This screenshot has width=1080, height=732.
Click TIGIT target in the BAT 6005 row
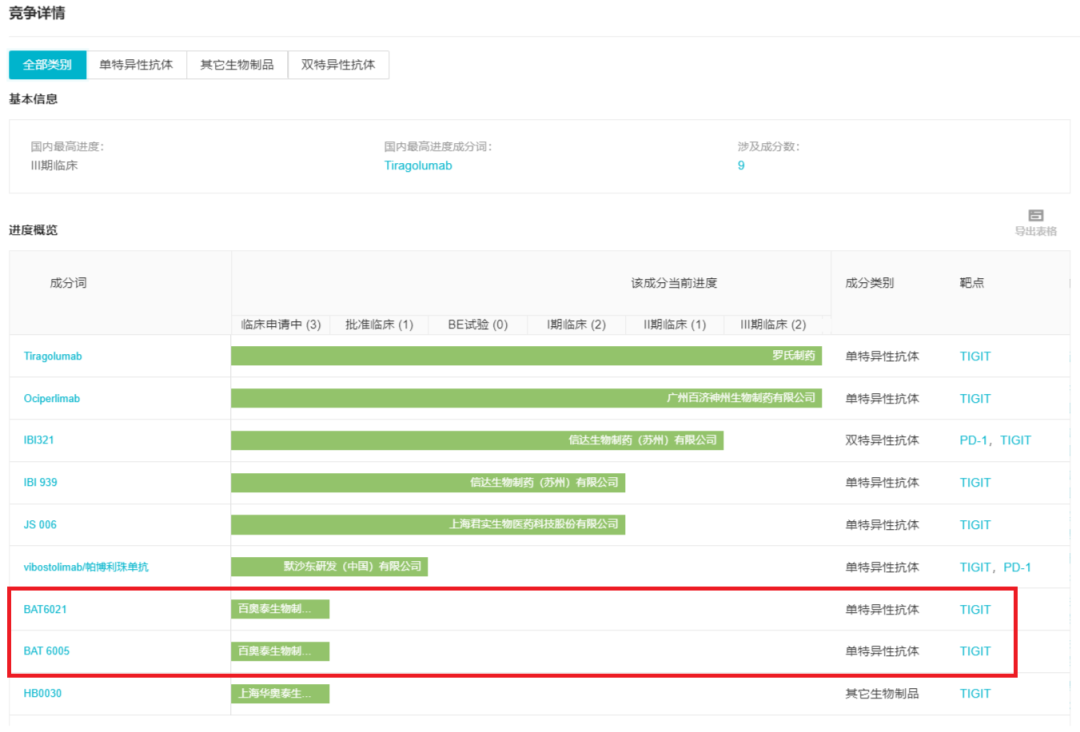click(975, 651)
